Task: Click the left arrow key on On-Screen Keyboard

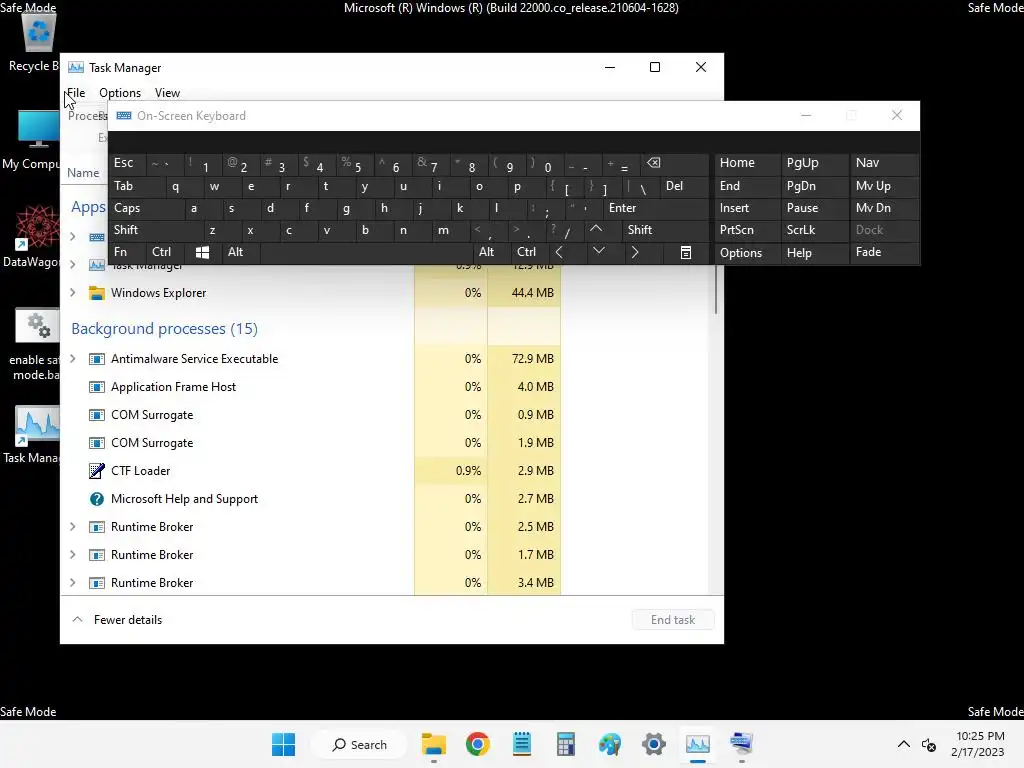Action: coord(559,252)
